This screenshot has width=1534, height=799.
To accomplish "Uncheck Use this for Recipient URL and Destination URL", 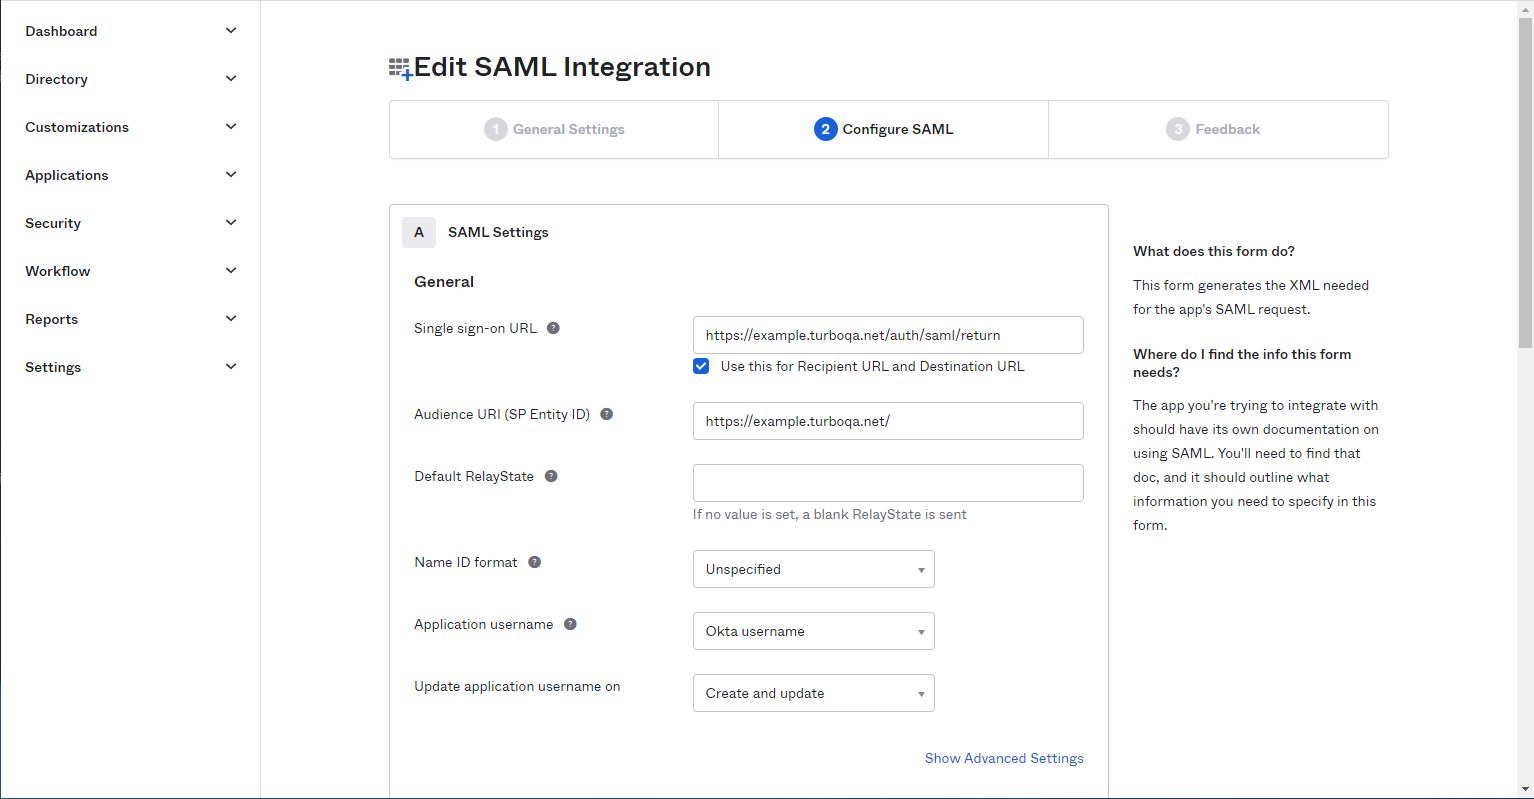I will click(x=700, y=366).
